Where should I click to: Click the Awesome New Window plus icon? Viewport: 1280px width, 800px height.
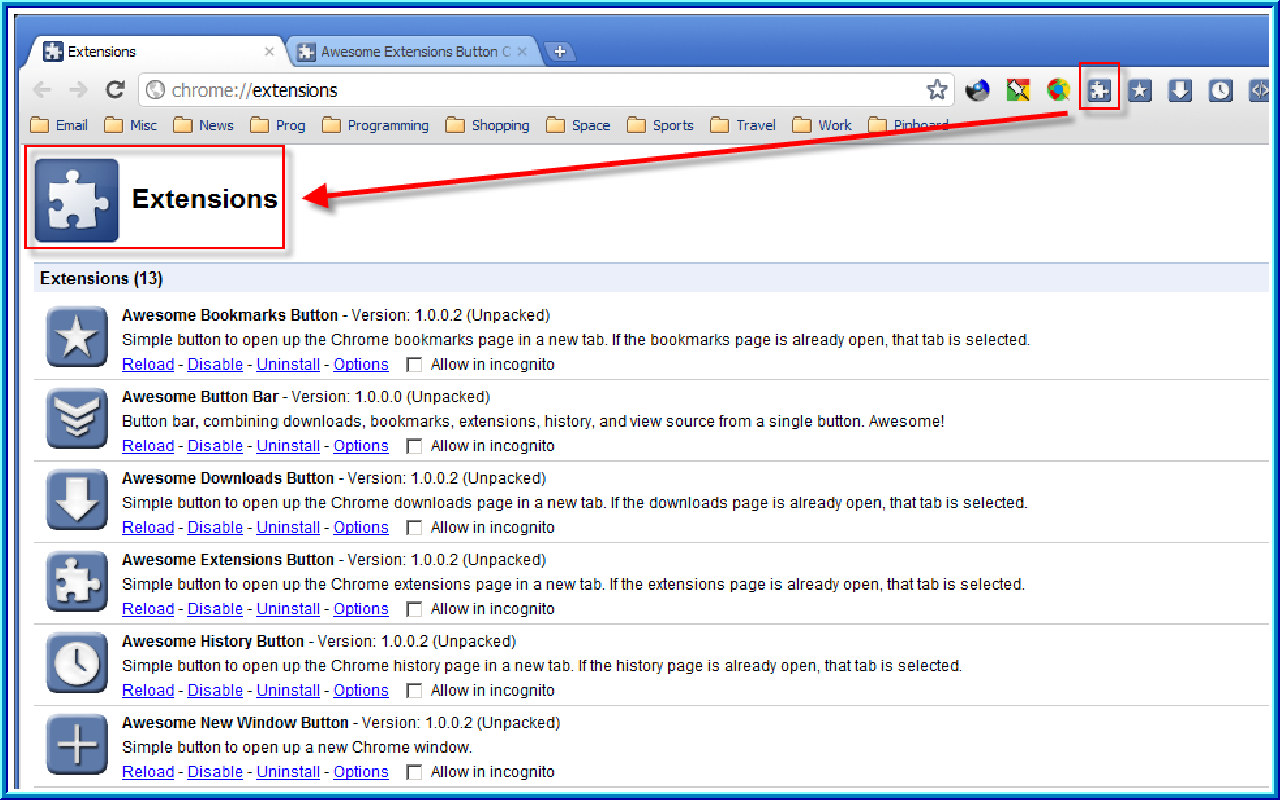pyautogui.click(x=77, y=744)
